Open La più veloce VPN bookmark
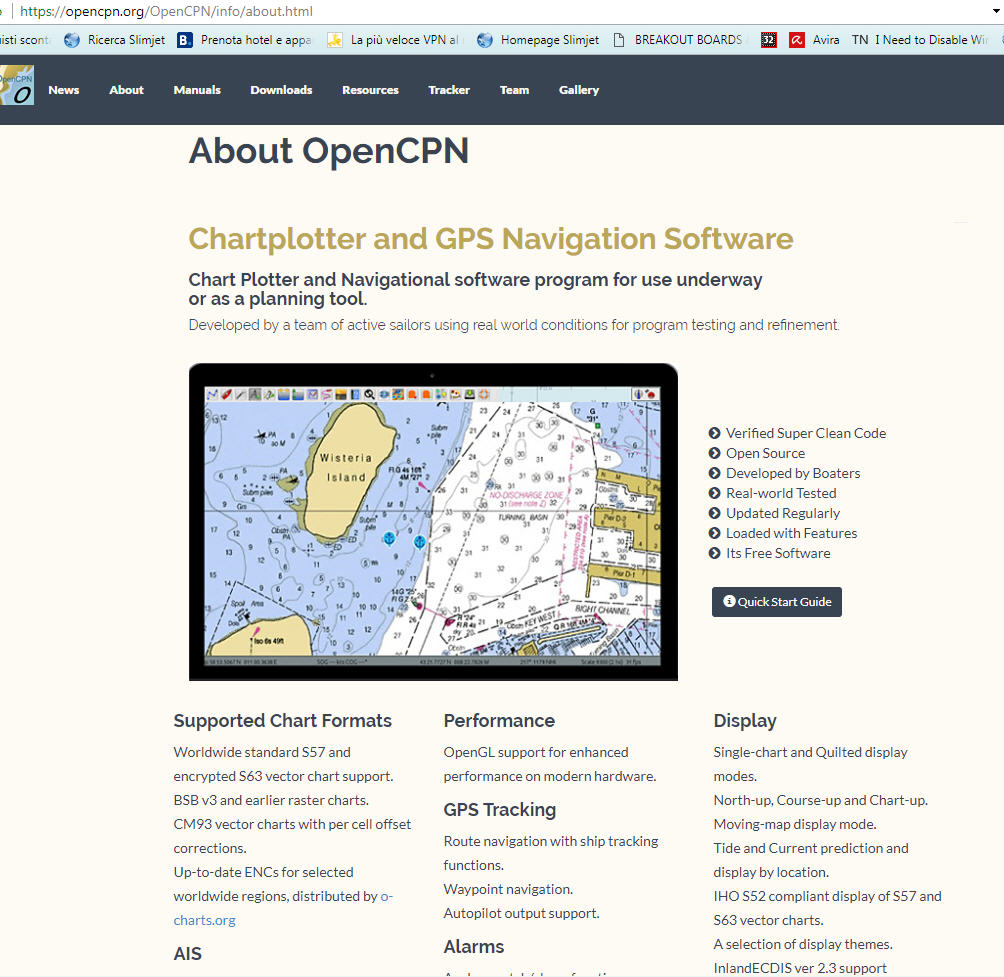The height and width of the screenshot is (977, 1004). coord(394,40)
